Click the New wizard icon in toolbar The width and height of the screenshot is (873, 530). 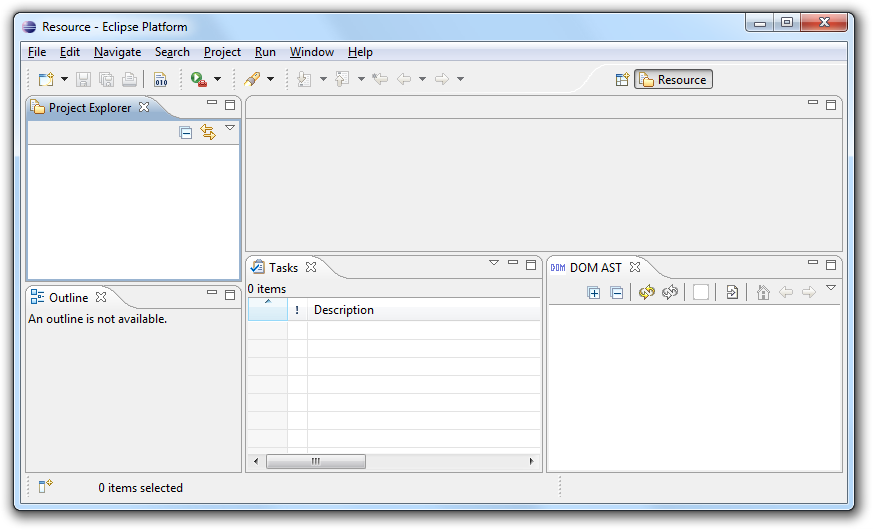click(46, 79)
